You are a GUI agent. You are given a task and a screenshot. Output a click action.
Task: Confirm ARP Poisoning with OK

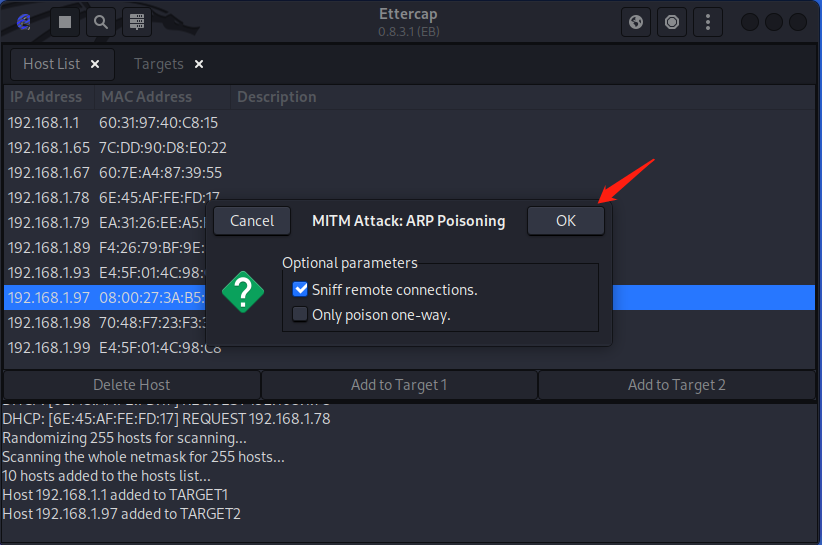tap(566, 221)
